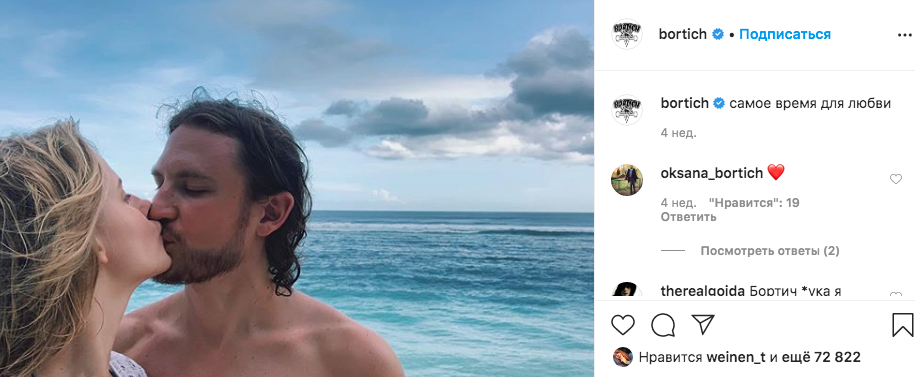Image resolution: width=915 pixels, height=377 pixels.
Task: Click the beach kiss photo
Action: [x=297, y=188]
